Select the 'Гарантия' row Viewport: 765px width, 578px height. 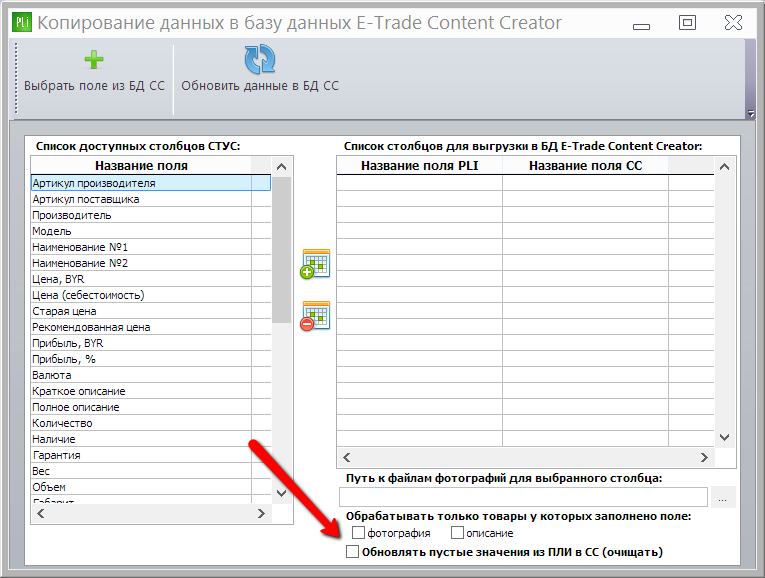point(151,455)
